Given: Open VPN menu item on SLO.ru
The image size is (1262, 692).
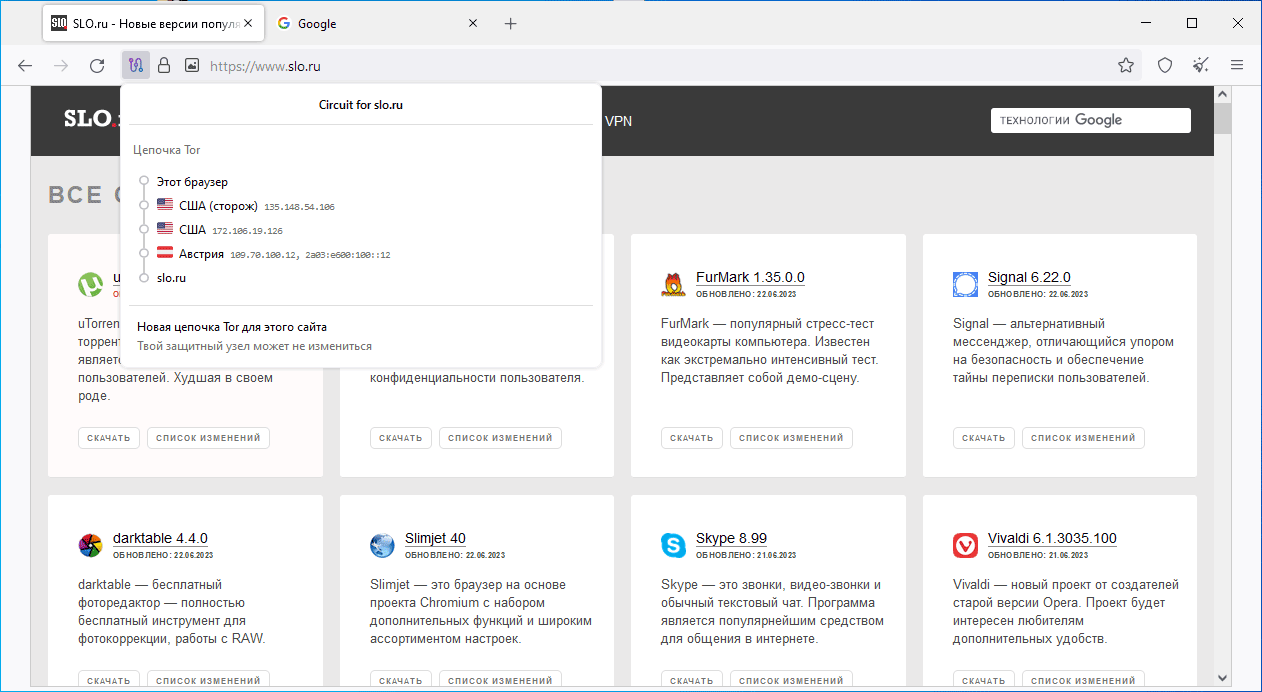Looking at the screenshot, I should 619,121.
